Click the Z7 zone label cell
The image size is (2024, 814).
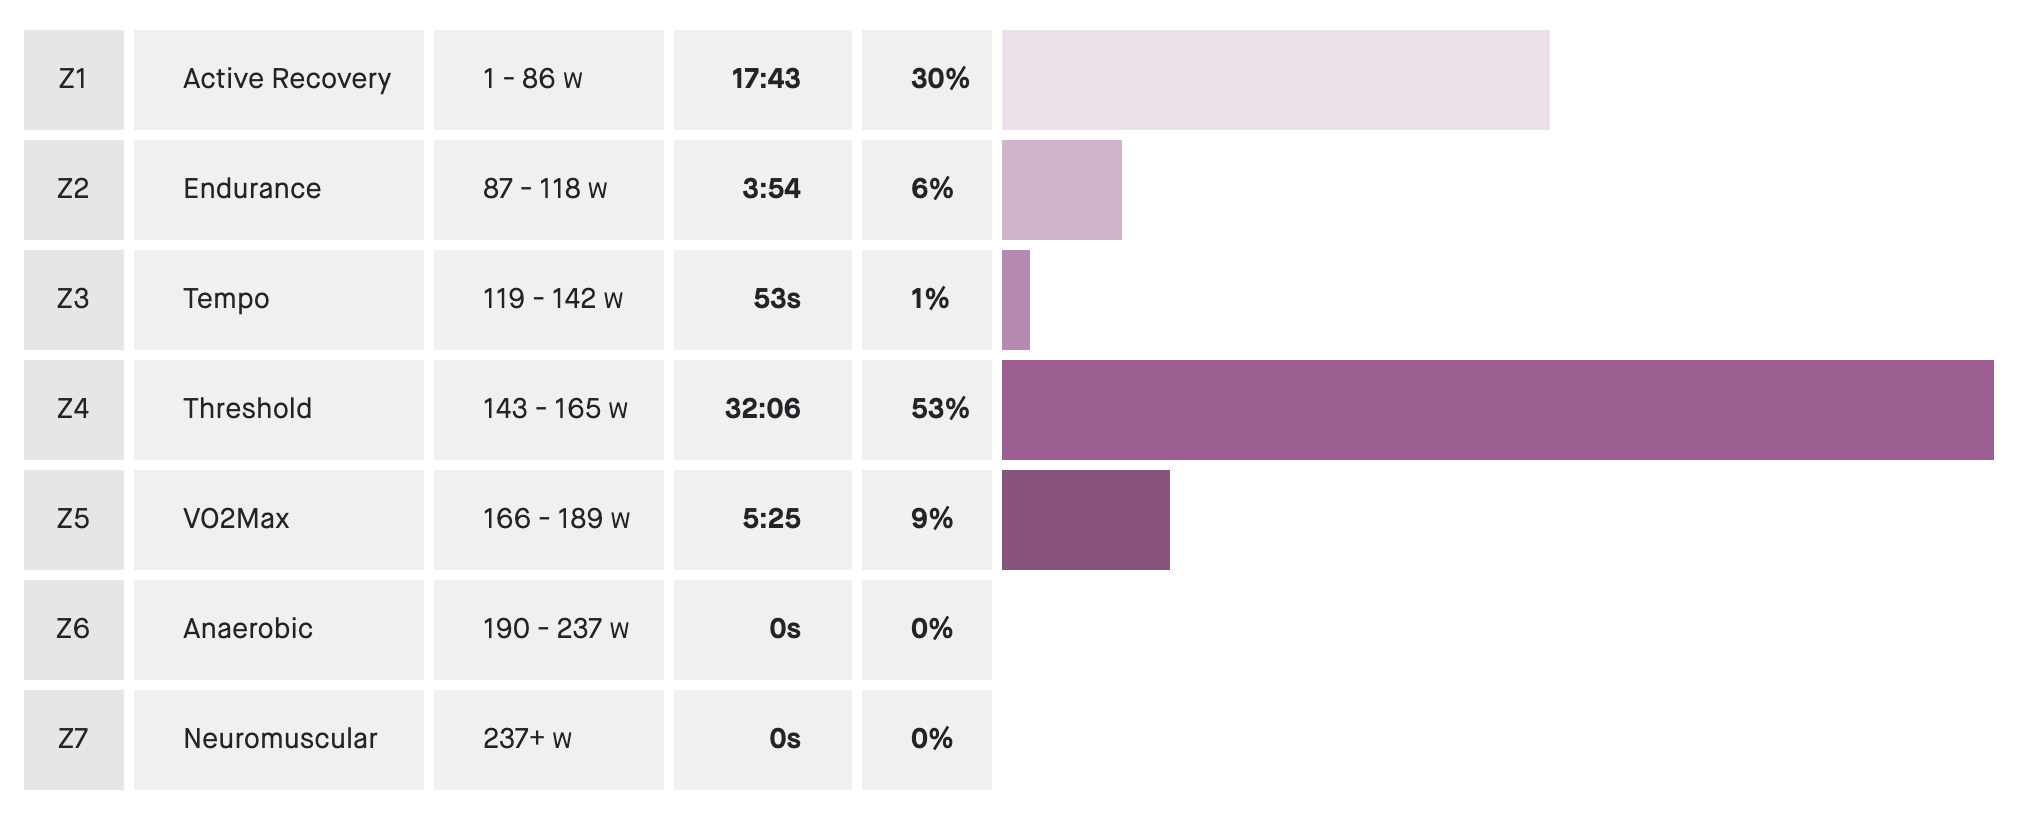tap(73, 739)
